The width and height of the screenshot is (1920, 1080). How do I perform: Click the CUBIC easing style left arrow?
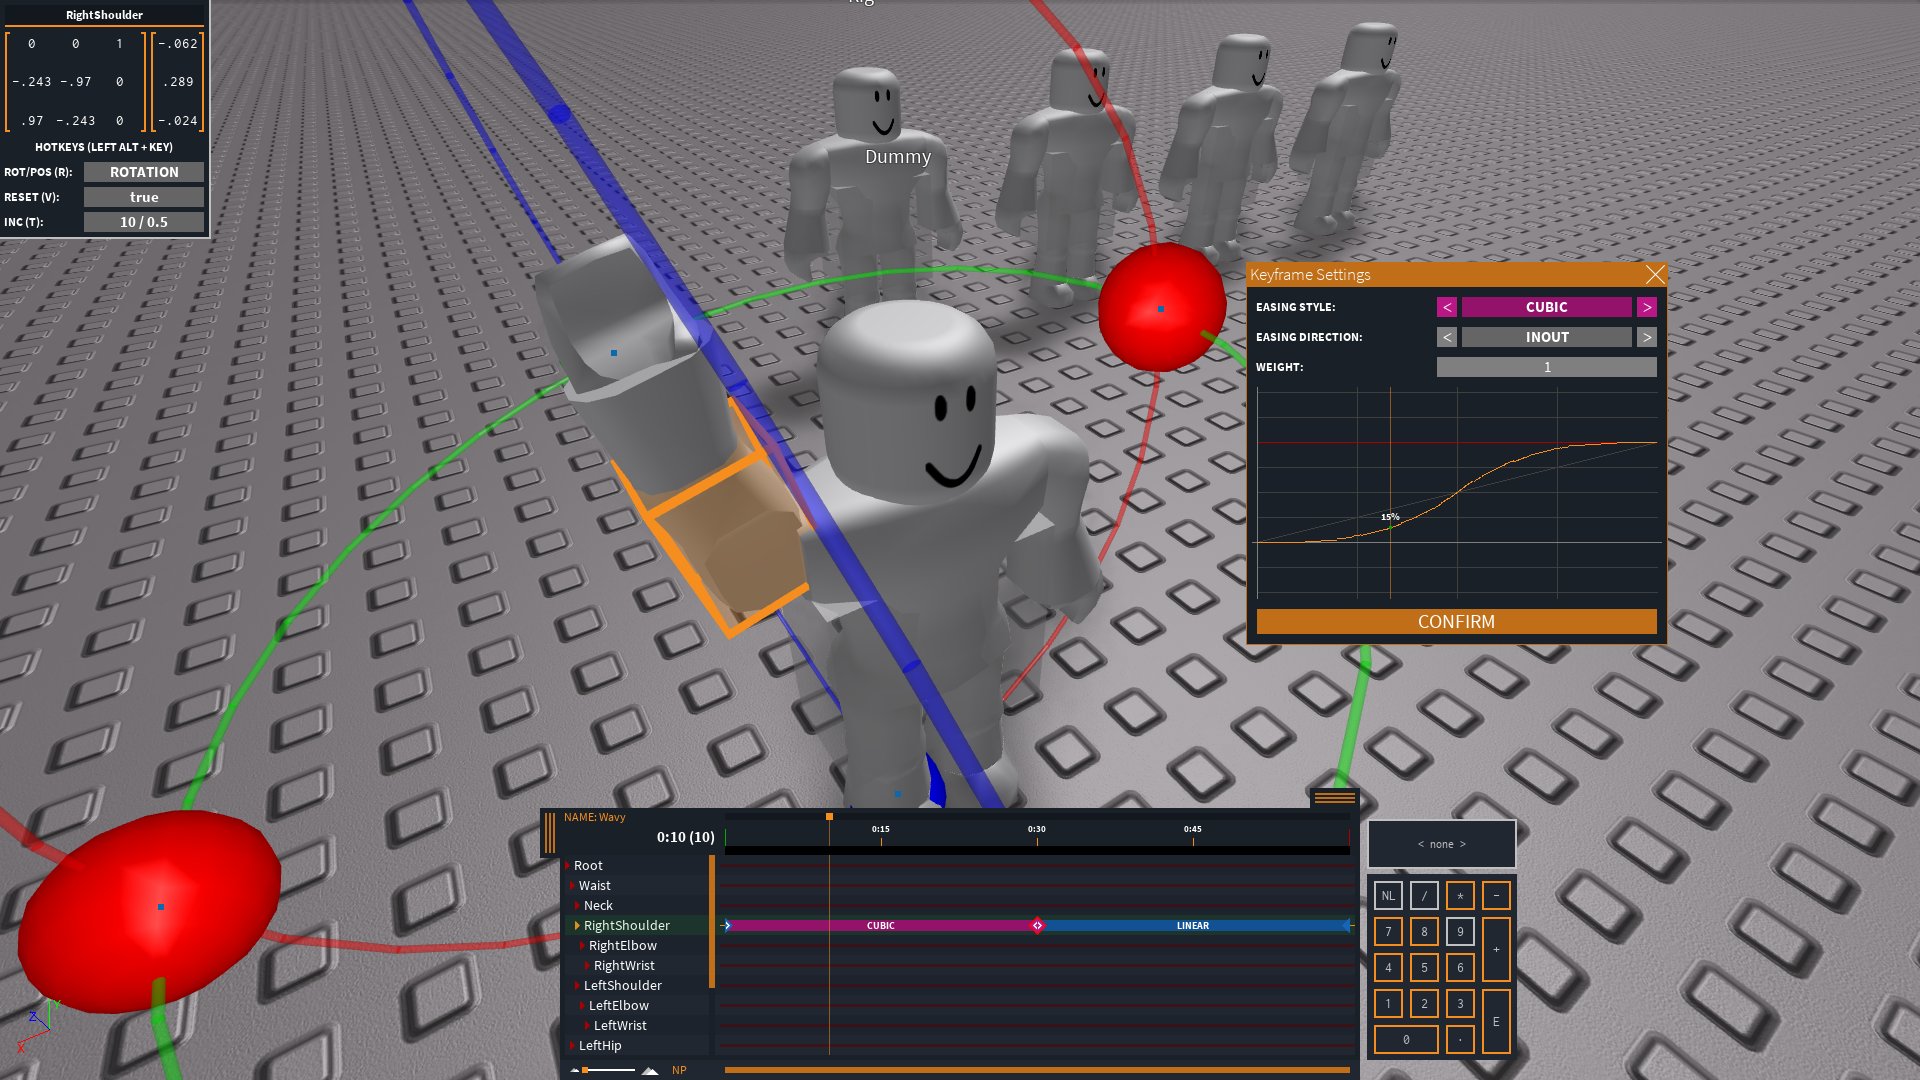1448,306
